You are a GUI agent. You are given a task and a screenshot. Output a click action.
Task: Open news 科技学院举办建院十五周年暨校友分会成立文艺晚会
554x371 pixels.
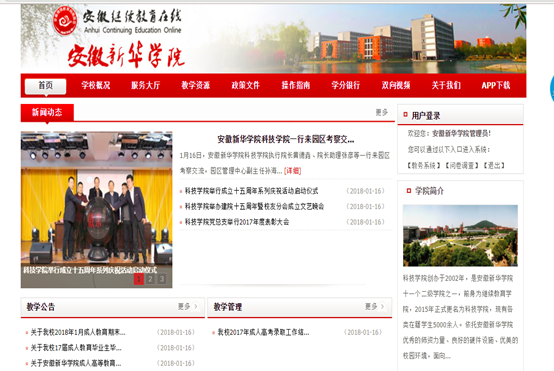tap(254, 207)
